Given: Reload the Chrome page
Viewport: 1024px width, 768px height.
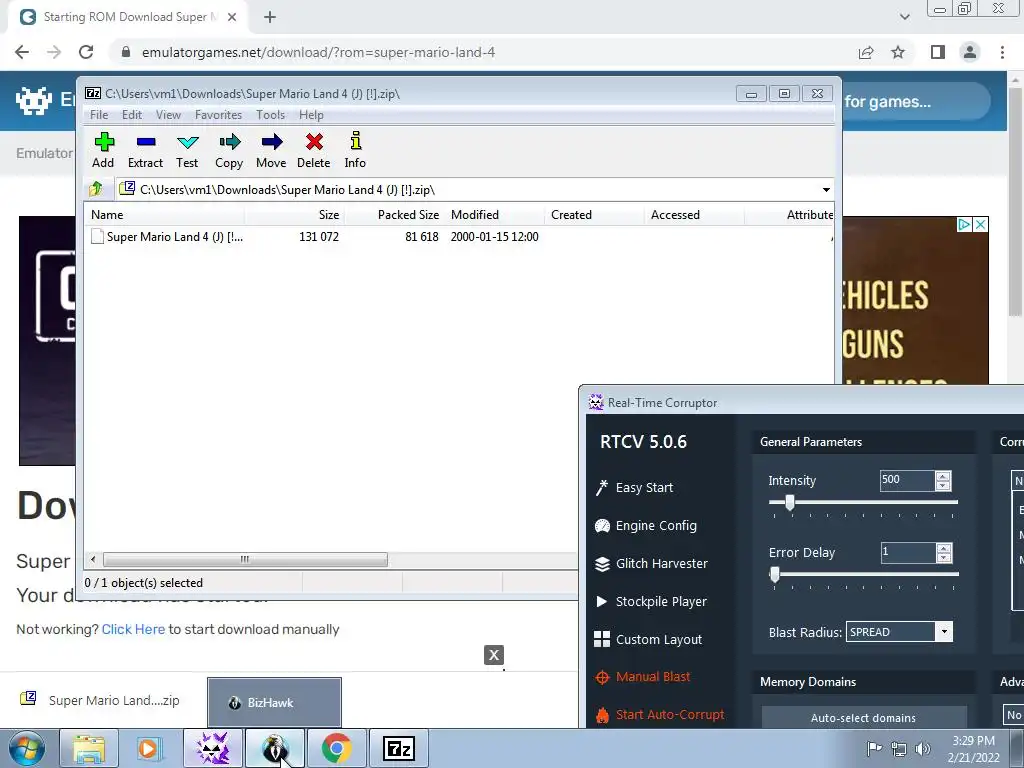Looking at the screenshot, I should (x=86, y=52).
